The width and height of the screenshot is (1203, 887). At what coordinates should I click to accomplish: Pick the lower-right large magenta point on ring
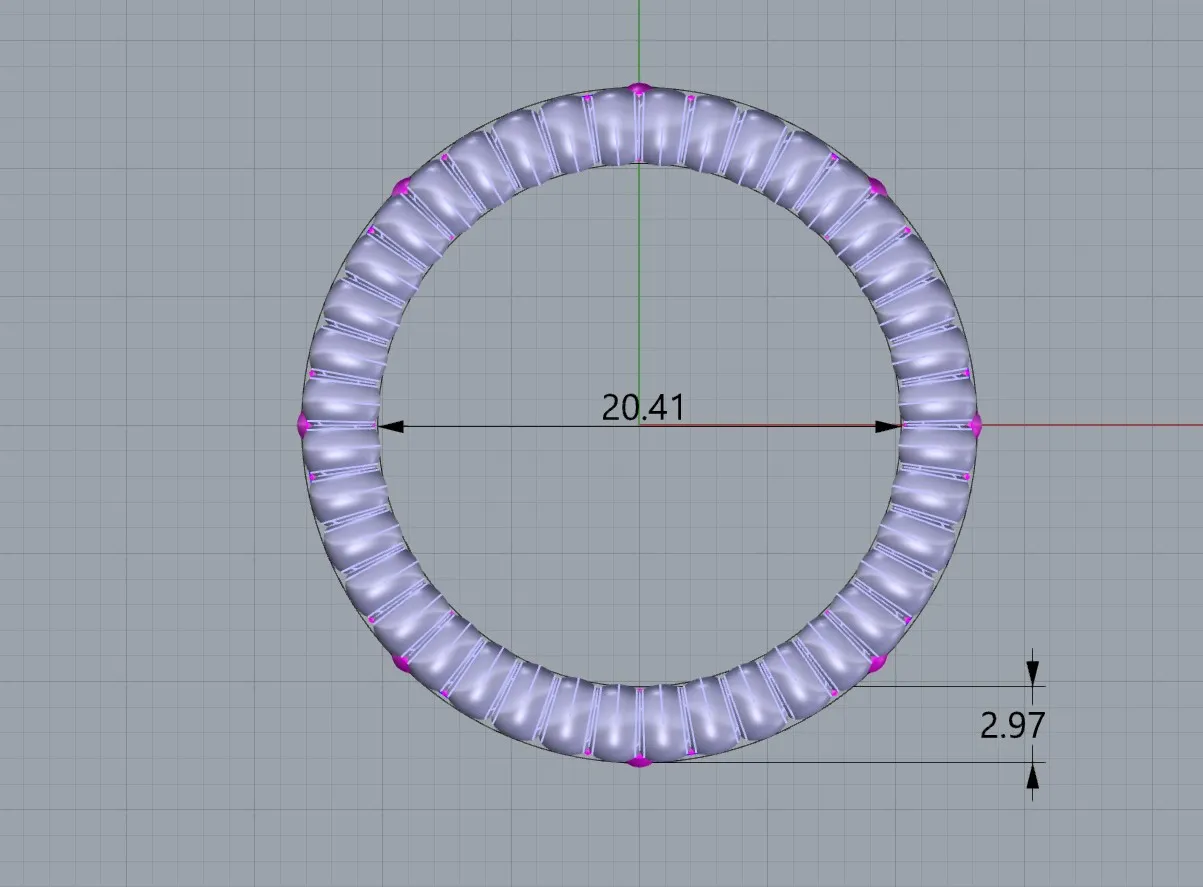click(877, 662)
